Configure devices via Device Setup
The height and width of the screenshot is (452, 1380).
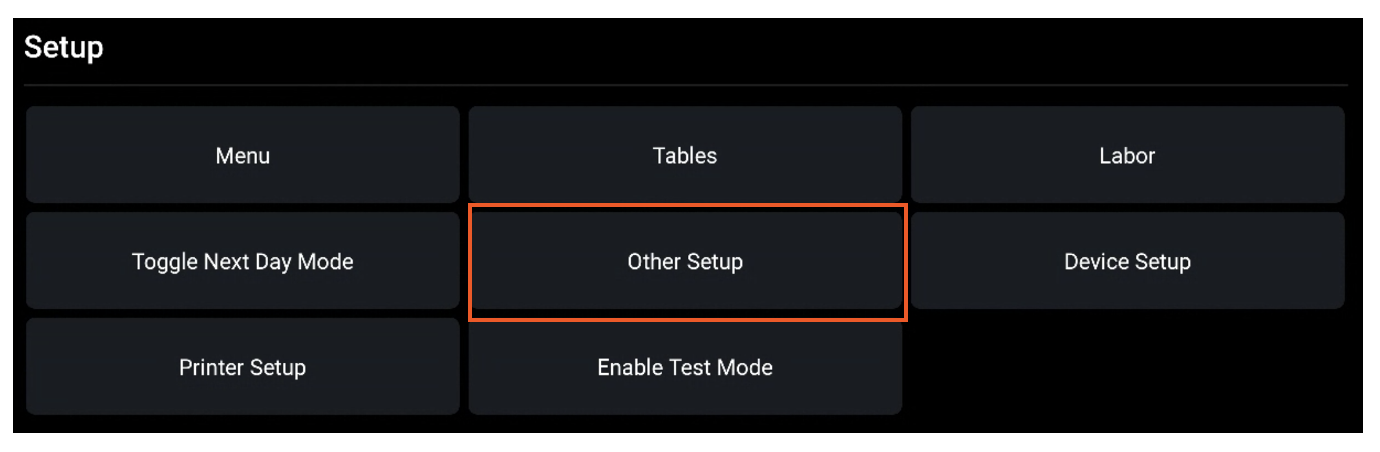coord(1127,262)
